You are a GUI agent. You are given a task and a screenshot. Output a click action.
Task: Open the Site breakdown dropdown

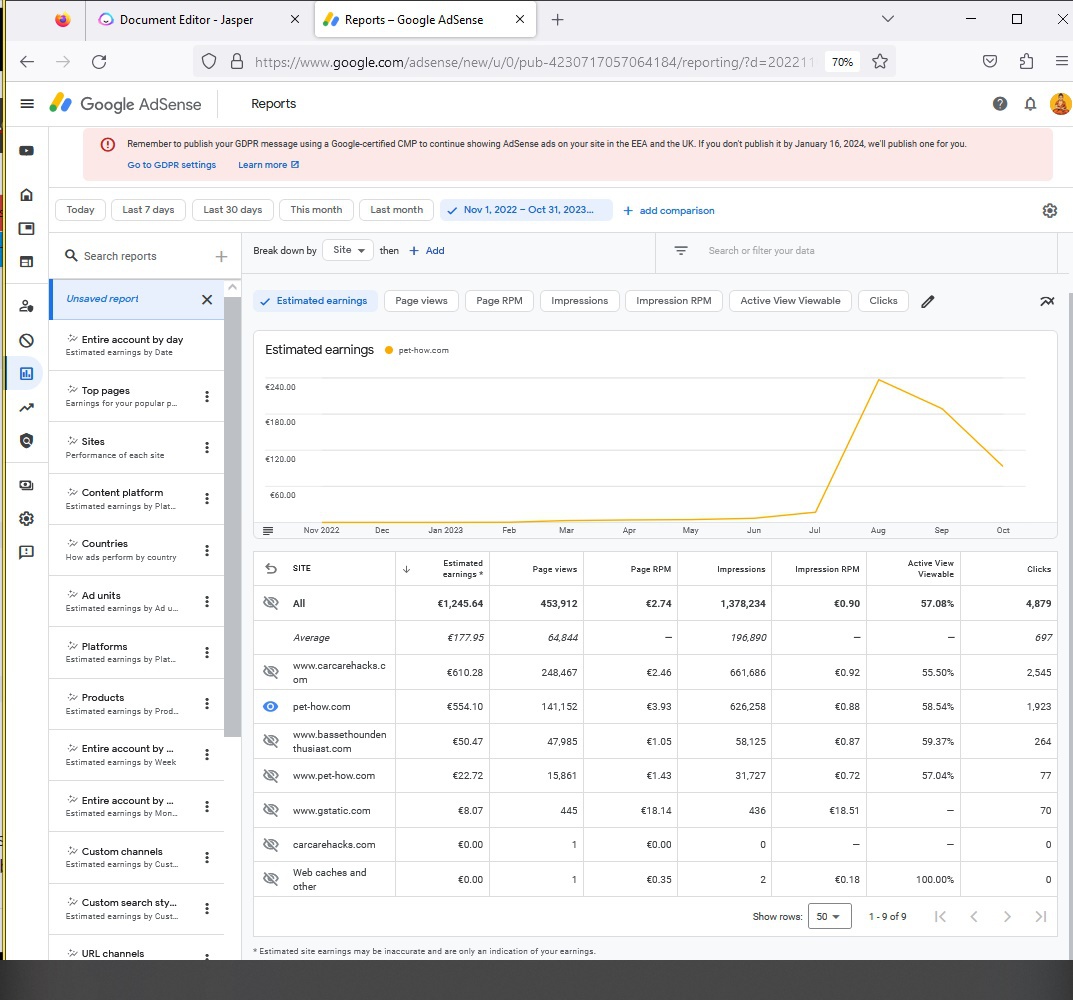(348, 251)
